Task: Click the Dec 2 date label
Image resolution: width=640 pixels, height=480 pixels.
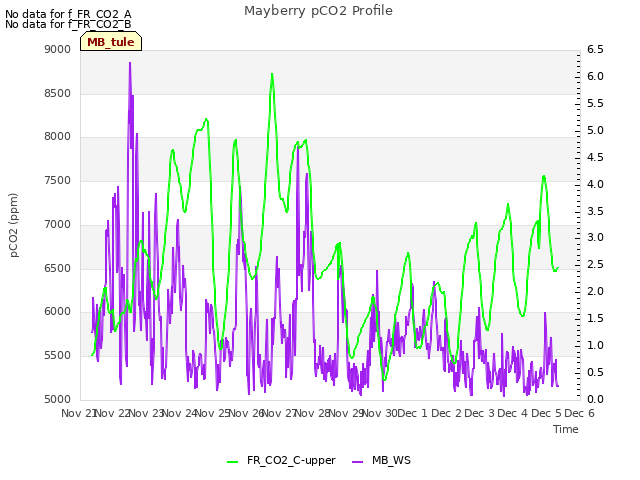Action: click(x=447, y=413)
